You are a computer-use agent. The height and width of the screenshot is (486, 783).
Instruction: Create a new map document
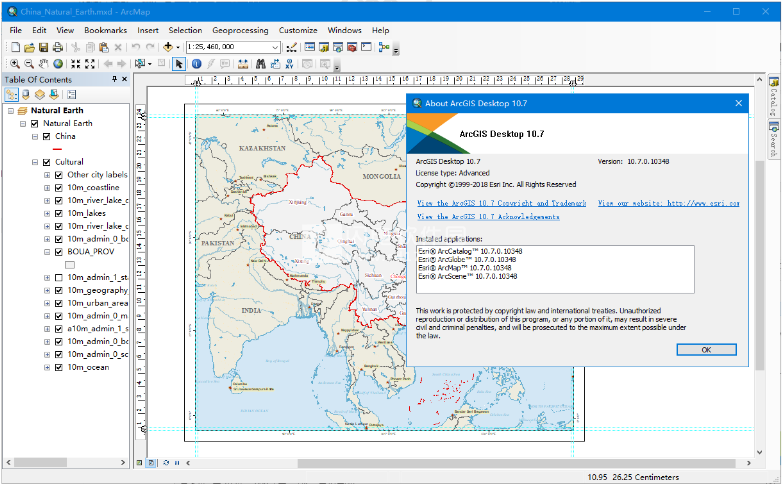click(x=15, y=47)
